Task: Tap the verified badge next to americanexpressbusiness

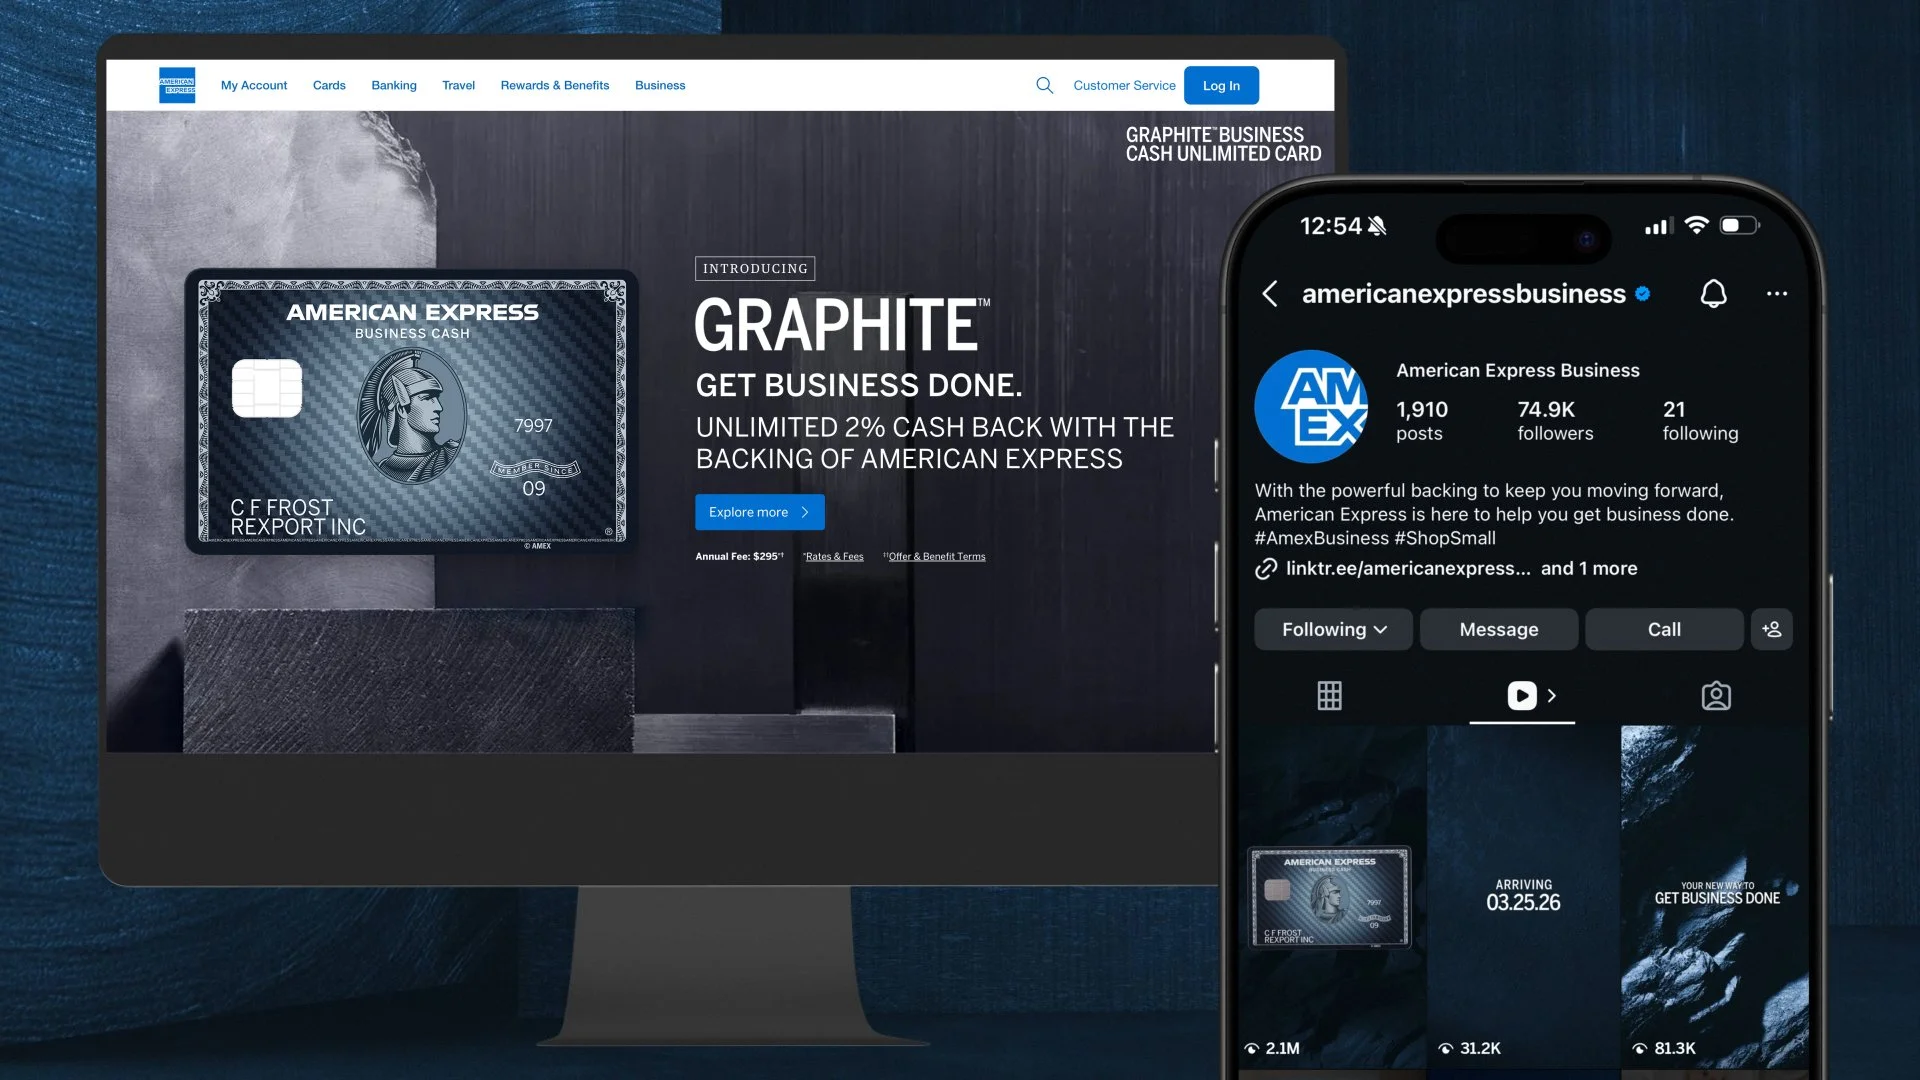Action: point(1643,293)
